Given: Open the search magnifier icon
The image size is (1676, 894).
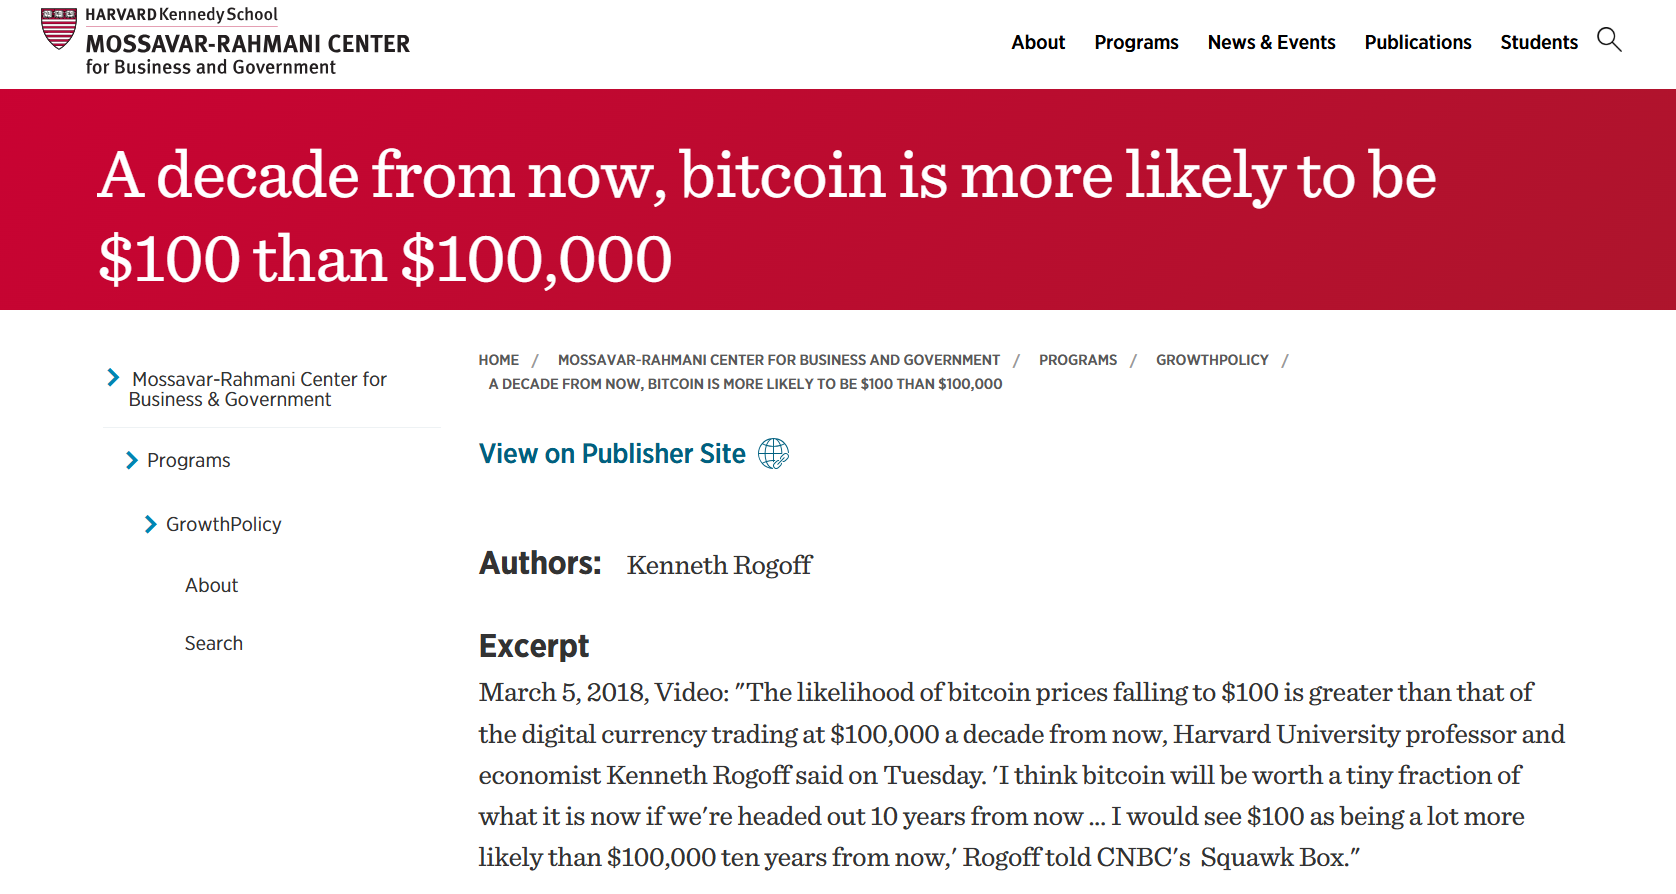Looking at the screenshot, I should tap(1609, 40).
